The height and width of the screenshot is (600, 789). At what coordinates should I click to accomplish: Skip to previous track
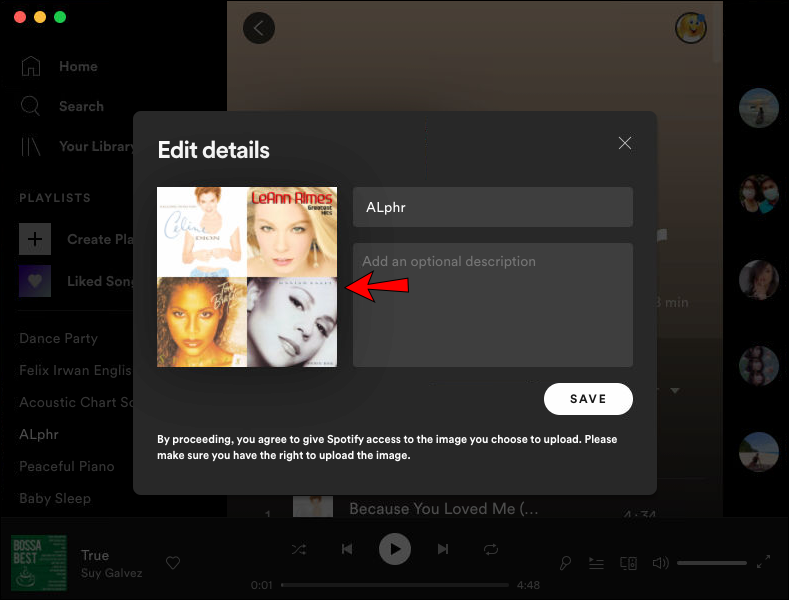pyautogui.click(x=347, y=549)
